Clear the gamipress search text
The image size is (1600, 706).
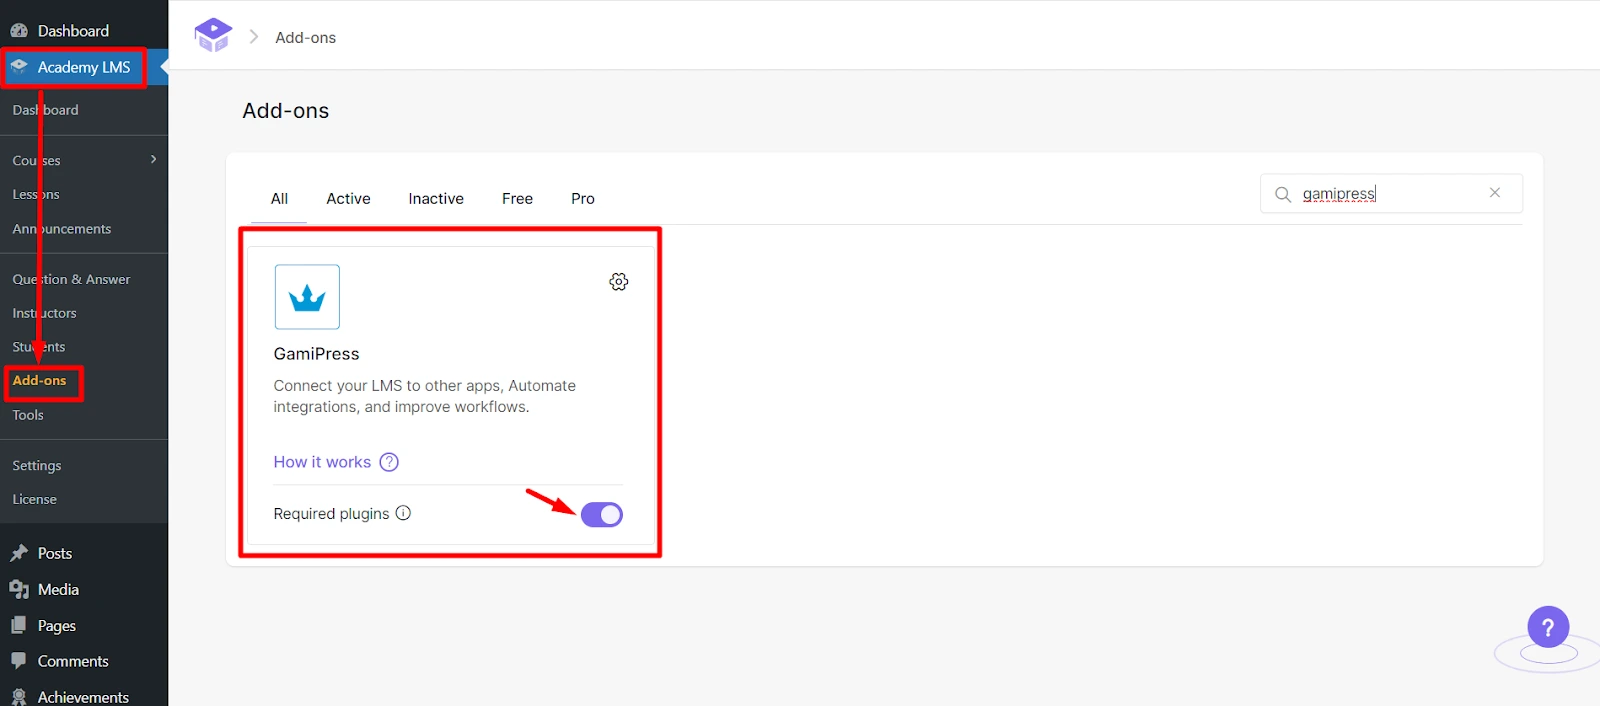click(1495, 193)
